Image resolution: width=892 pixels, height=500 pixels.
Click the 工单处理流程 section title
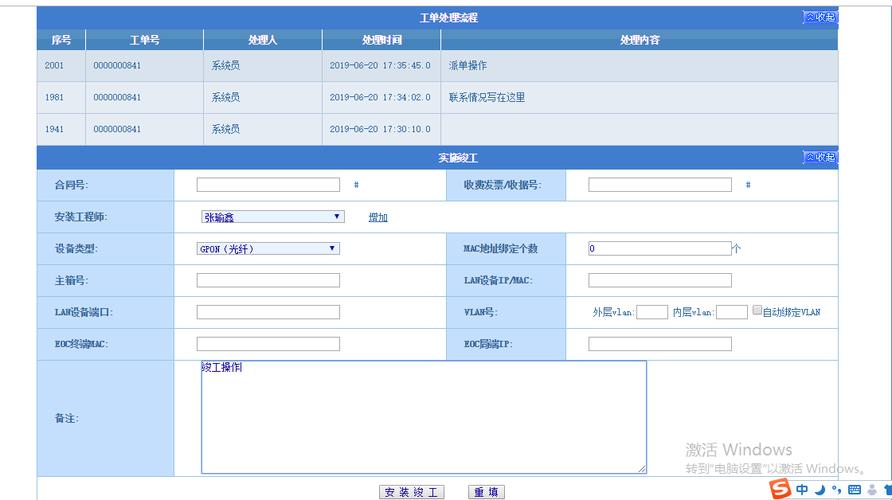coord(448,18)
